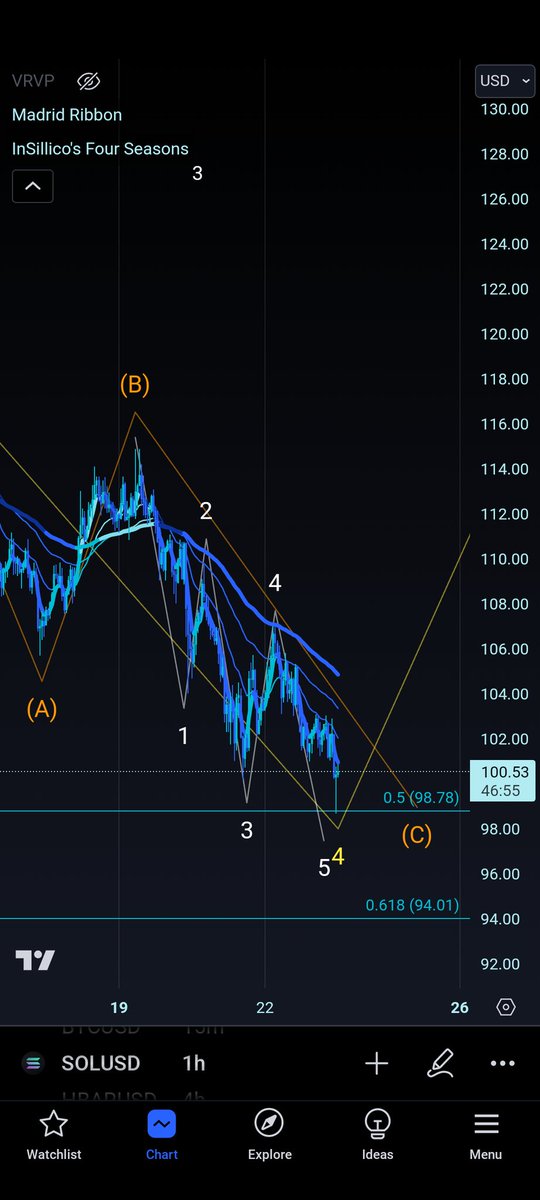Click the 118.00 price axis value

coord(504,379)
